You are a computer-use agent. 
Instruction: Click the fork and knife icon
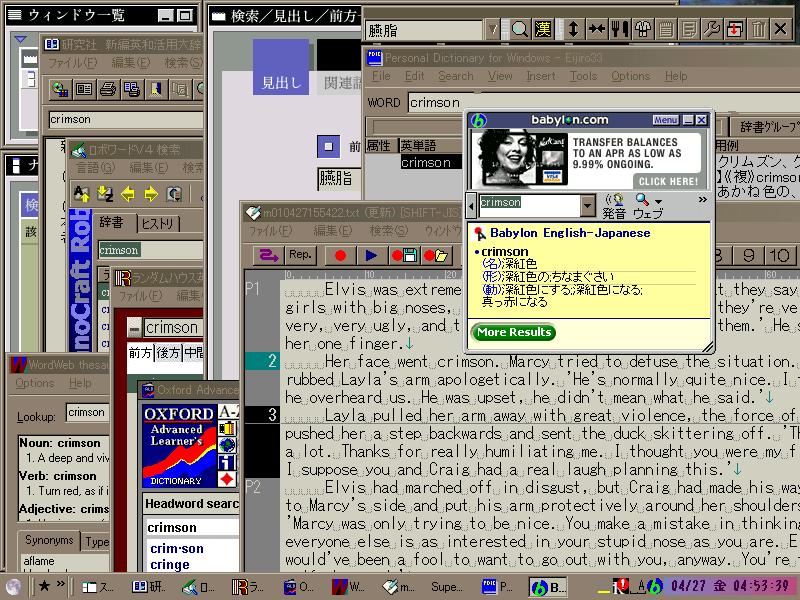coord(620,30)
